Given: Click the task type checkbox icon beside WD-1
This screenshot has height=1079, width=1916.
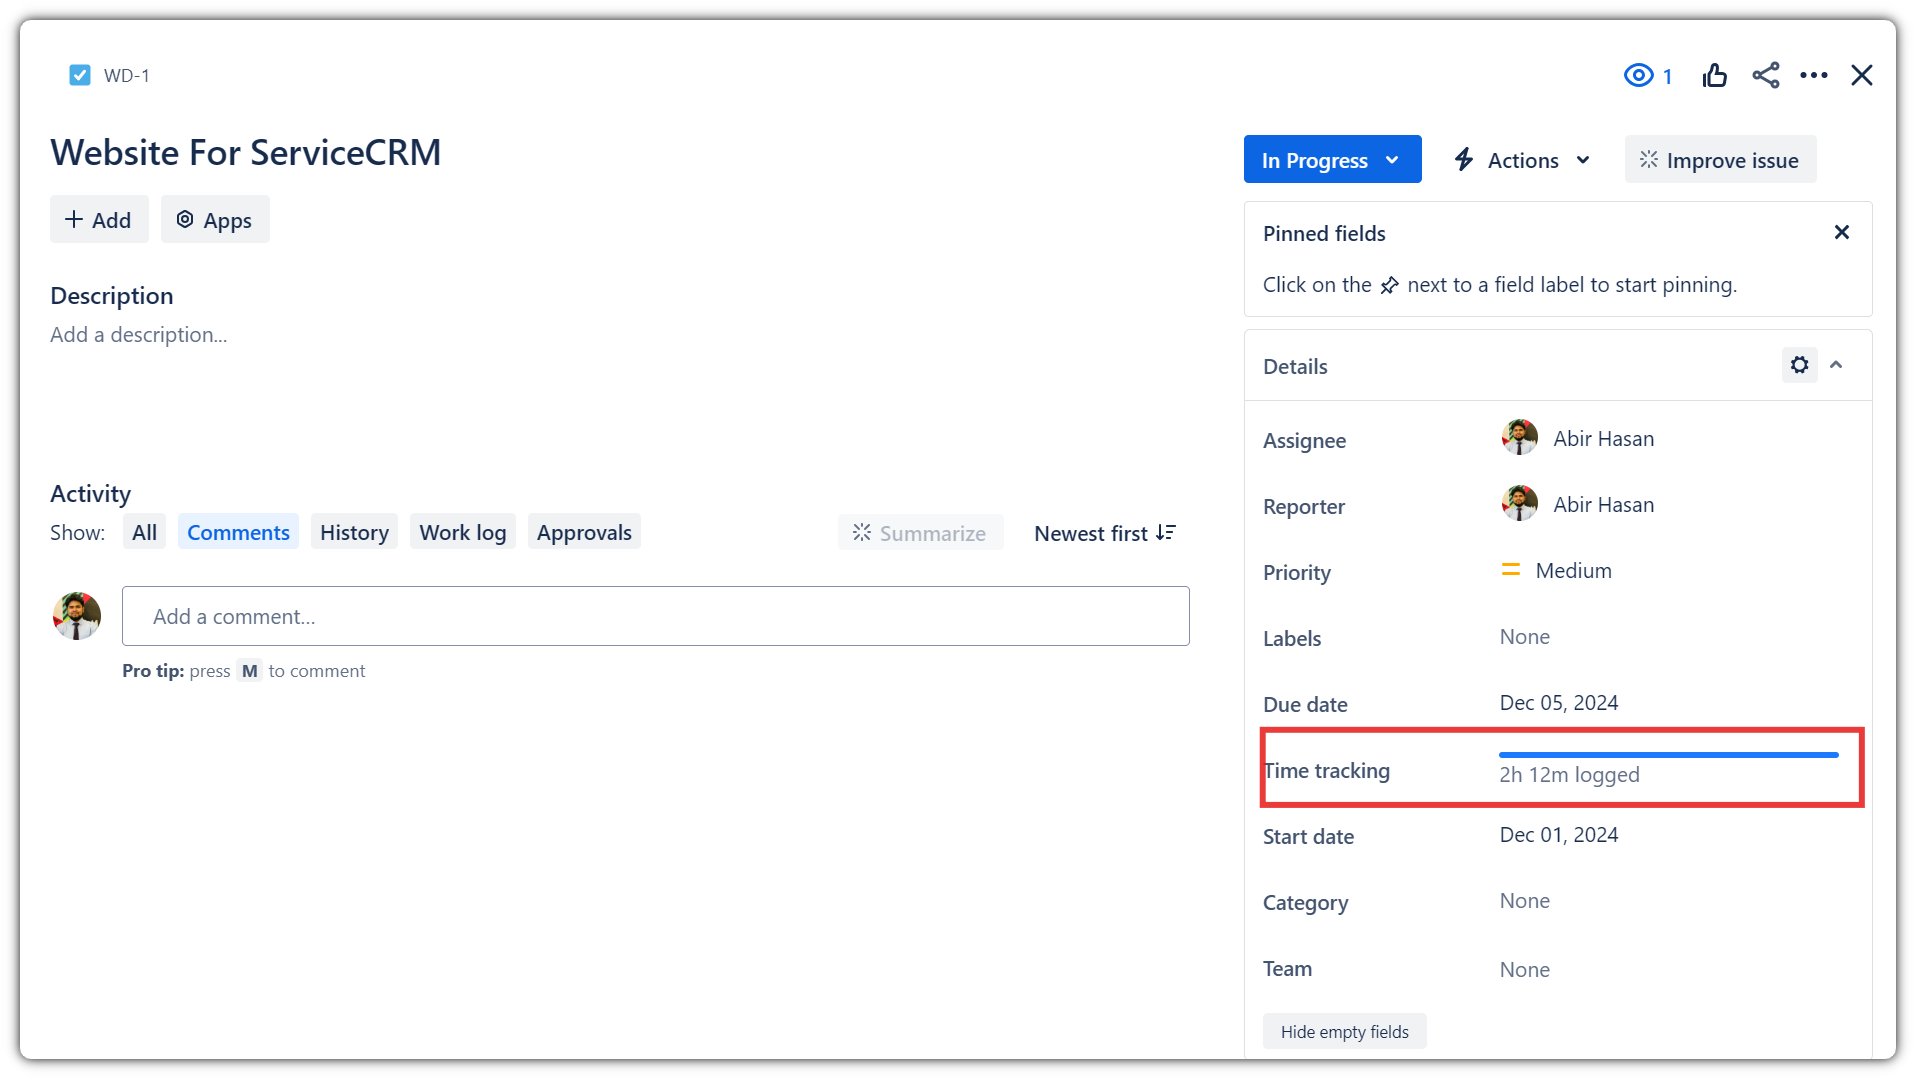Looking at the screenshot, I should click(x=80, y=75).
